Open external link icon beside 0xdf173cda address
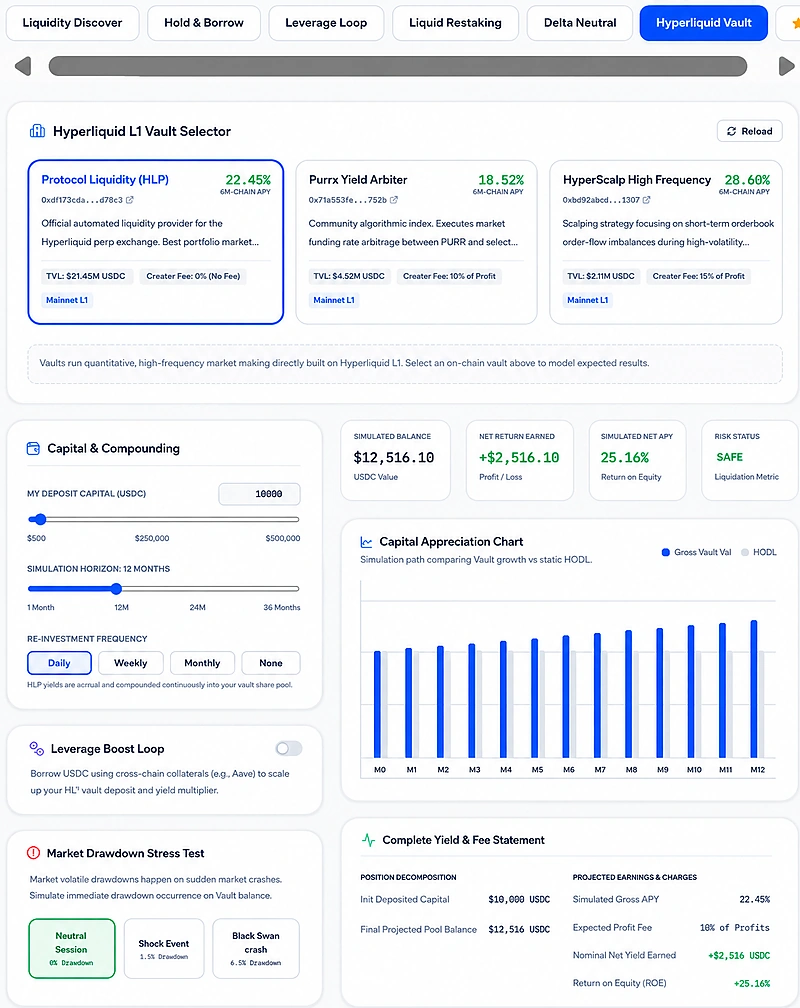The image size is (800, 1008). click(130, 200)
